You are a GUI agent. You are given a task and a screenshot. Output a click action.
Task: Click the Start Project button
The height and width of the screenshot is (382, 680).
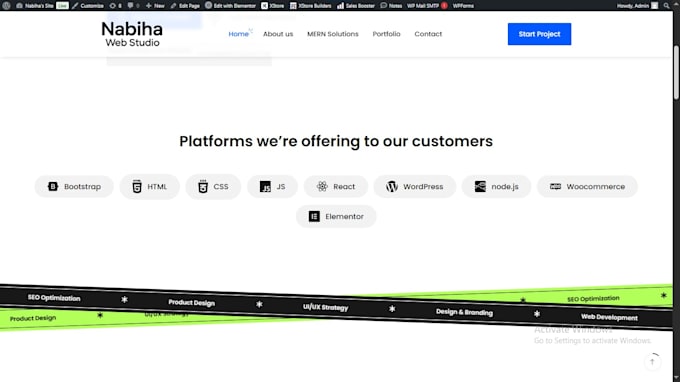pyautogui.click(x=539, y=34)
